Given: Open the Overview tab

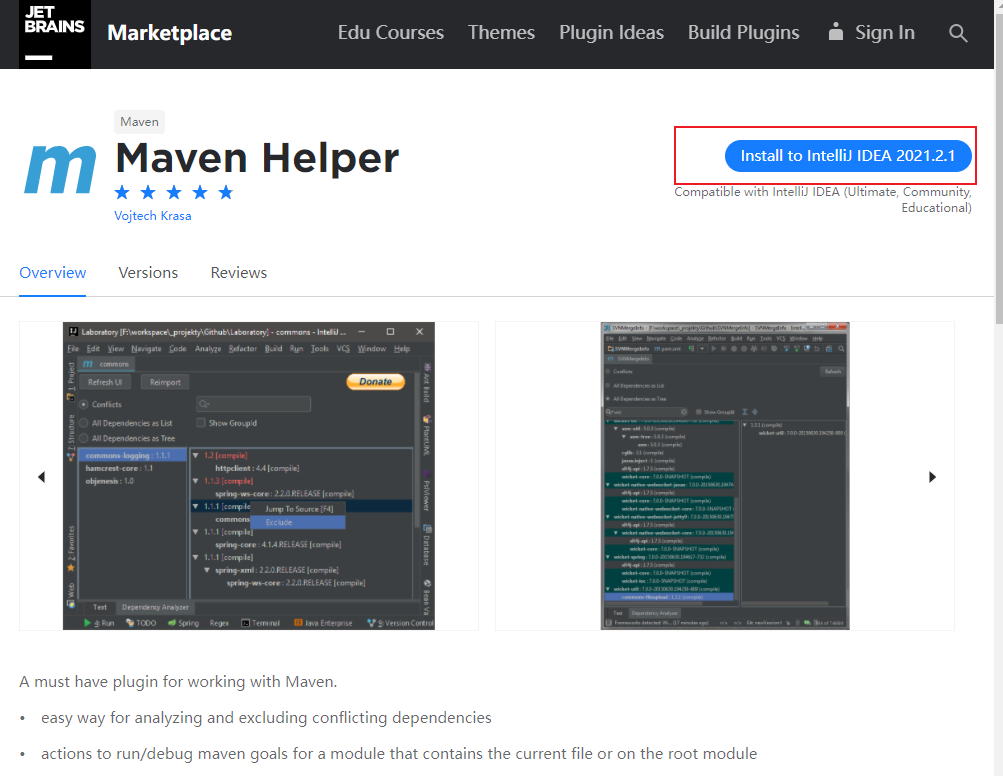Looking at the screenshot, I should click(52, 272).
